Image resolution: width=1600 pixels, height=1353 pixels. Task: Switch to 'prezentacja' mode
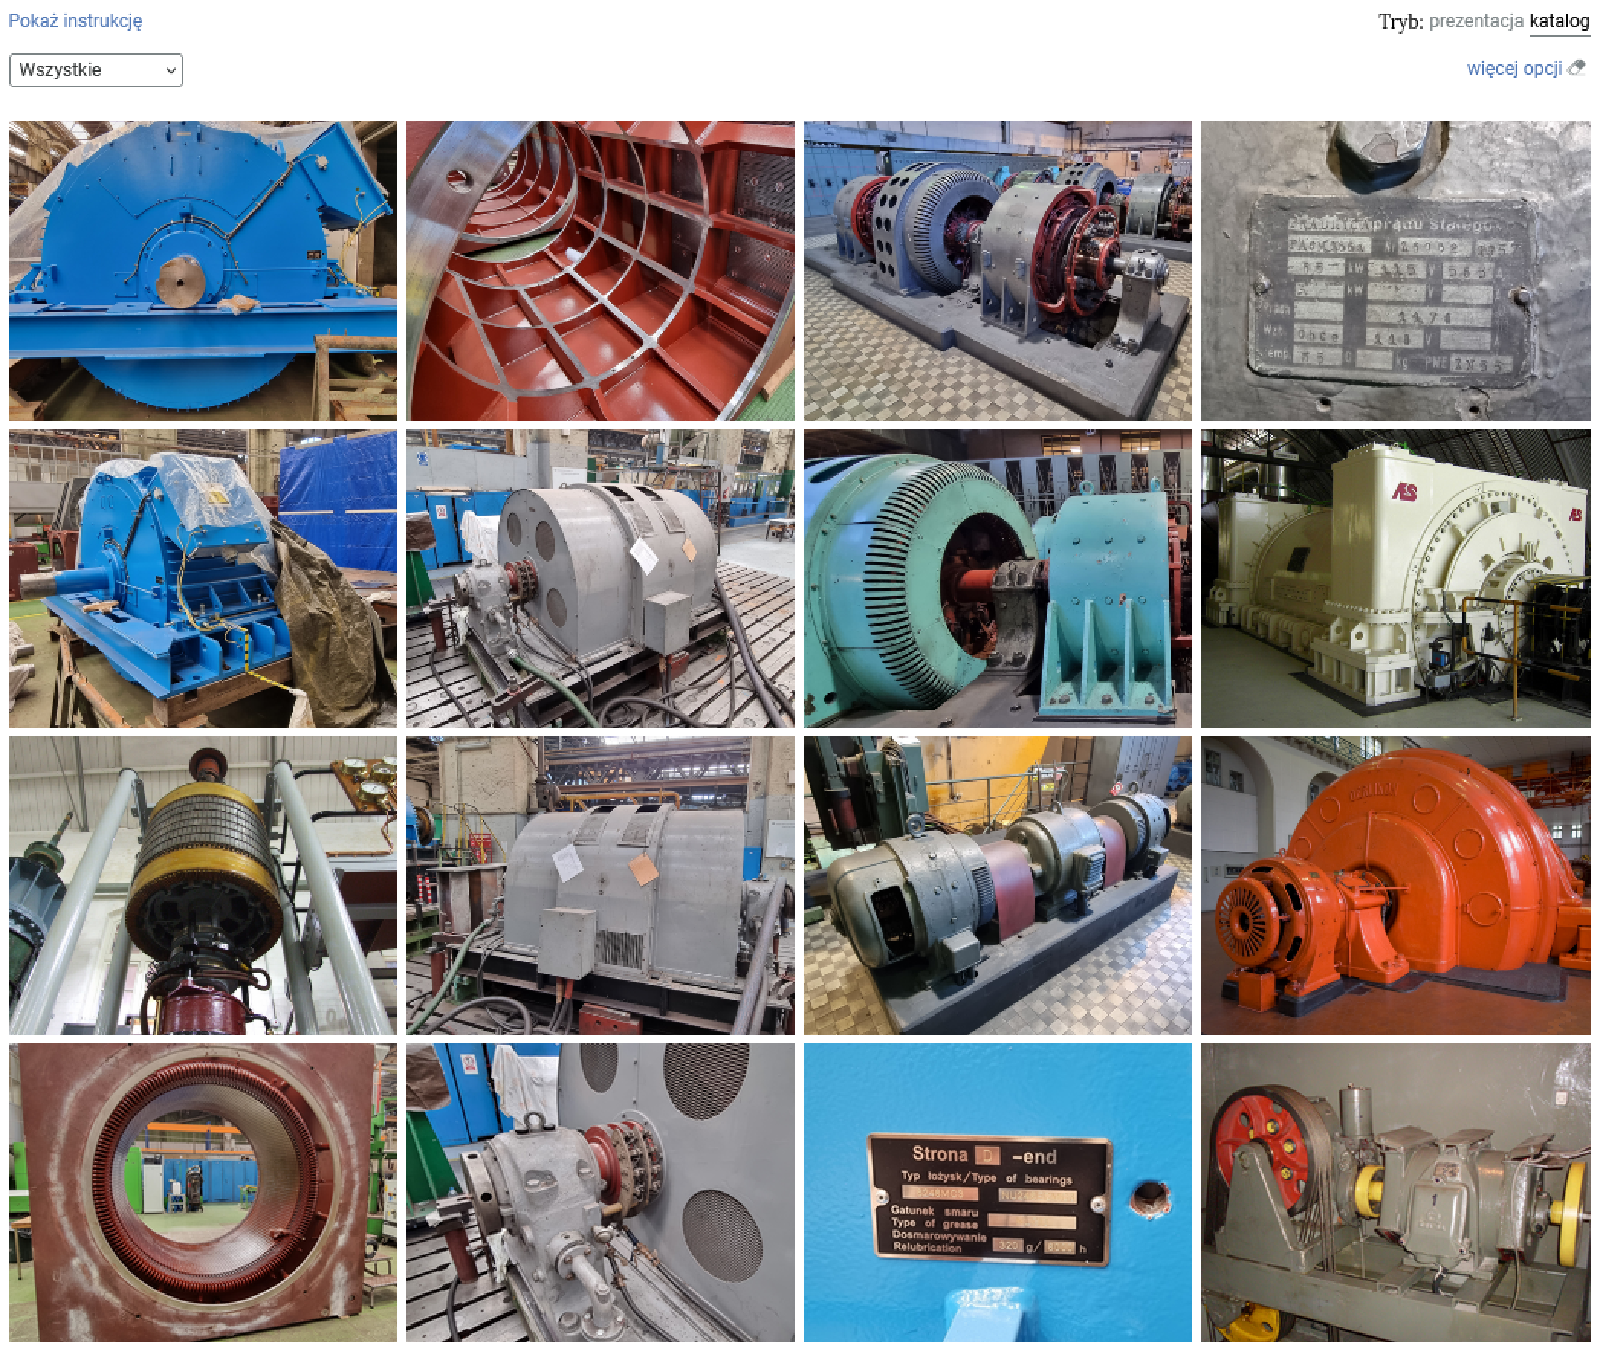click(x=1475, y=21)
